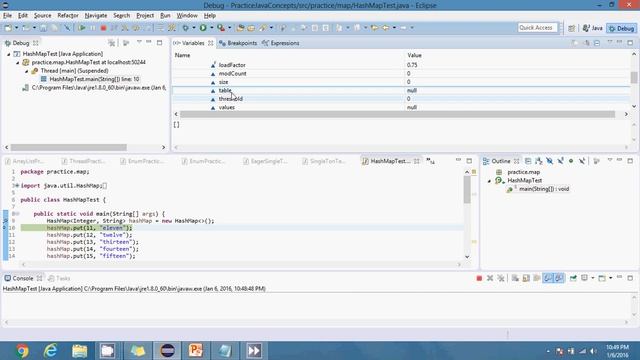Screen dimensions: 640x360
Task: Click the Open Perspective icon
Action: pyautogui.click(x=571, y=28)
